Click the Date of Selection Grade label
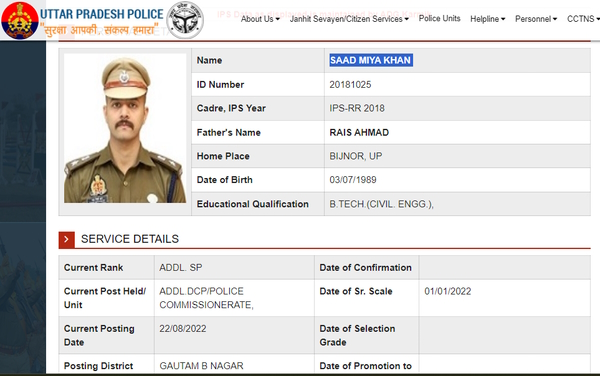The width and height of the screenshot is (600, 376). tap(357, 335)
